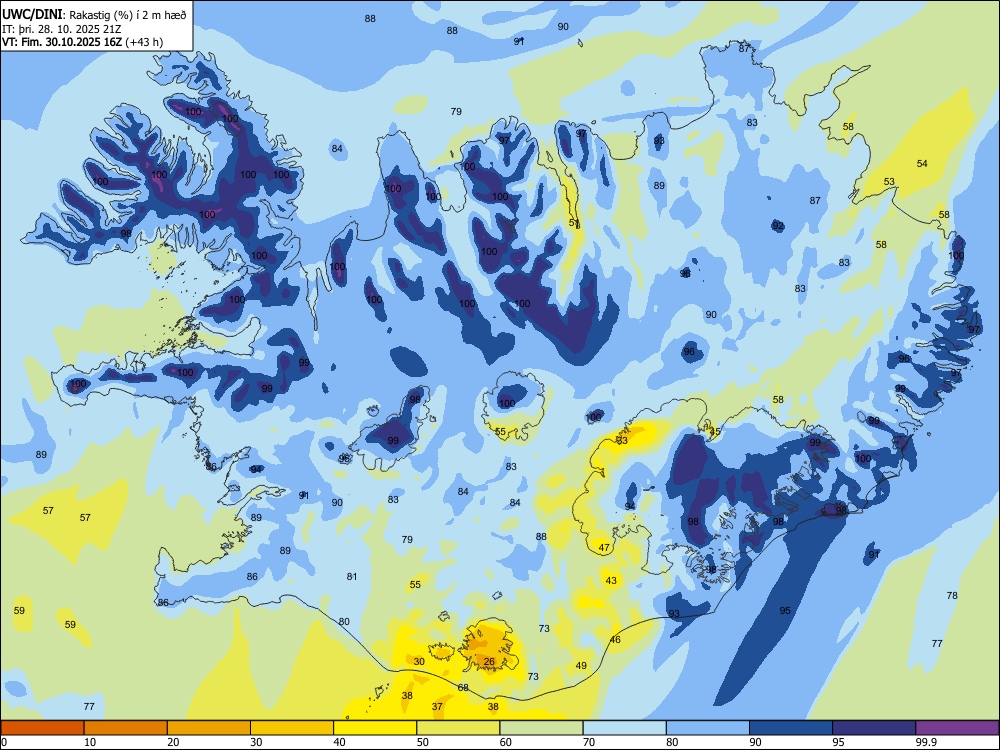1000x750 pixels.
Task: Click the "99.9" label on the legend scale
Action: point(926,742)
